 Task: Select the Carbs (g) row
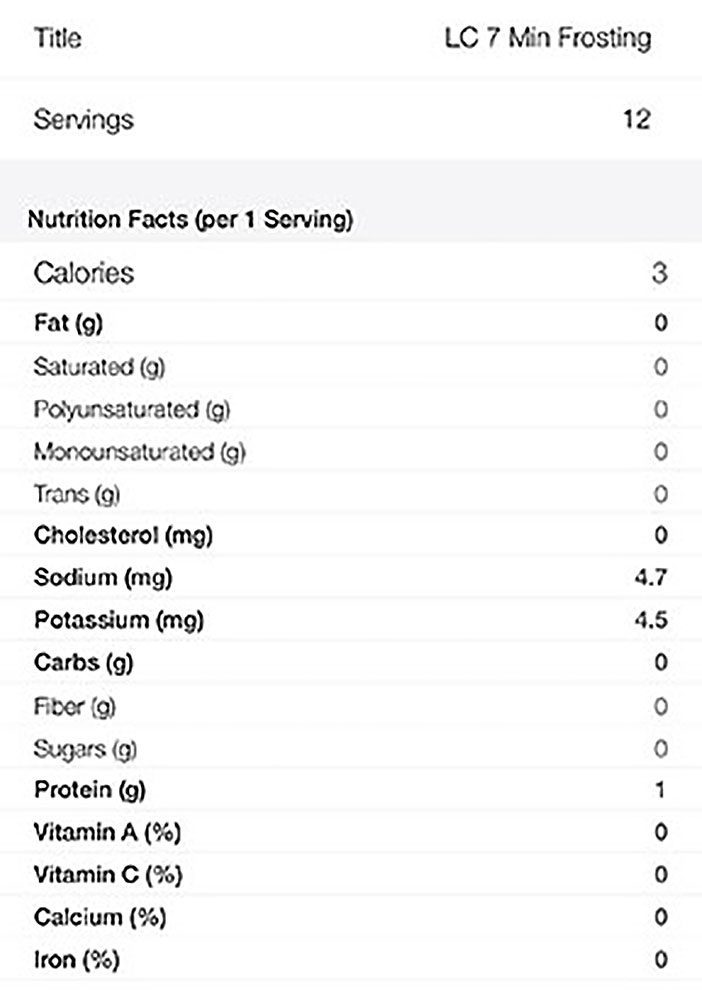(351, 662)
